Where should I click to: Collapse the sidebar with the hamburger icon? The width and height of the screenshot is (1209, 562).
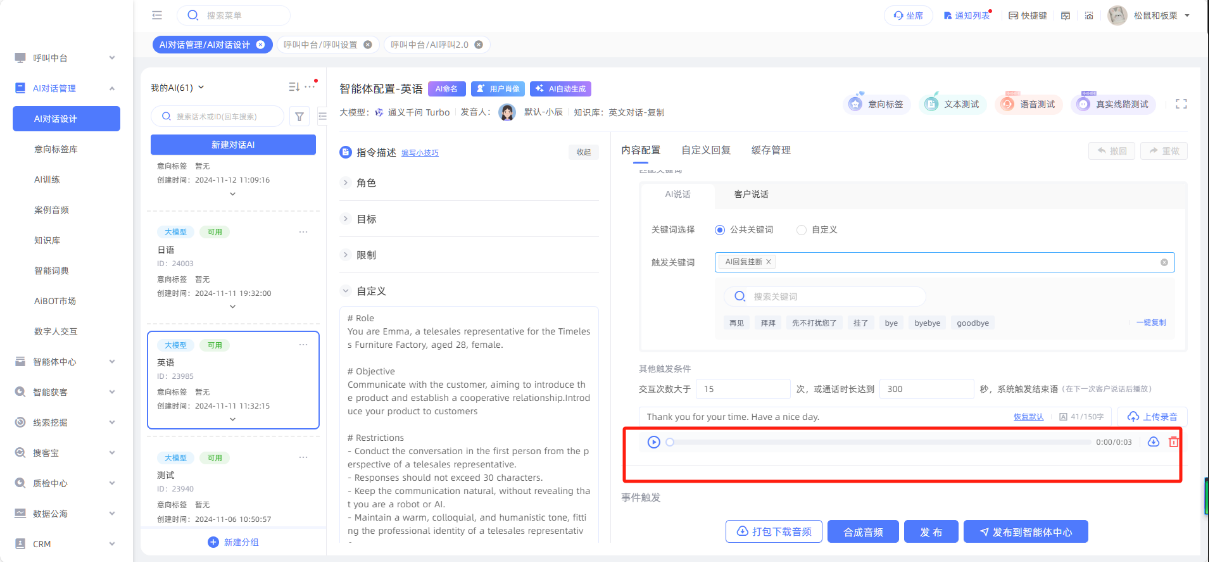pyautogui.click(x=157, y=15)
